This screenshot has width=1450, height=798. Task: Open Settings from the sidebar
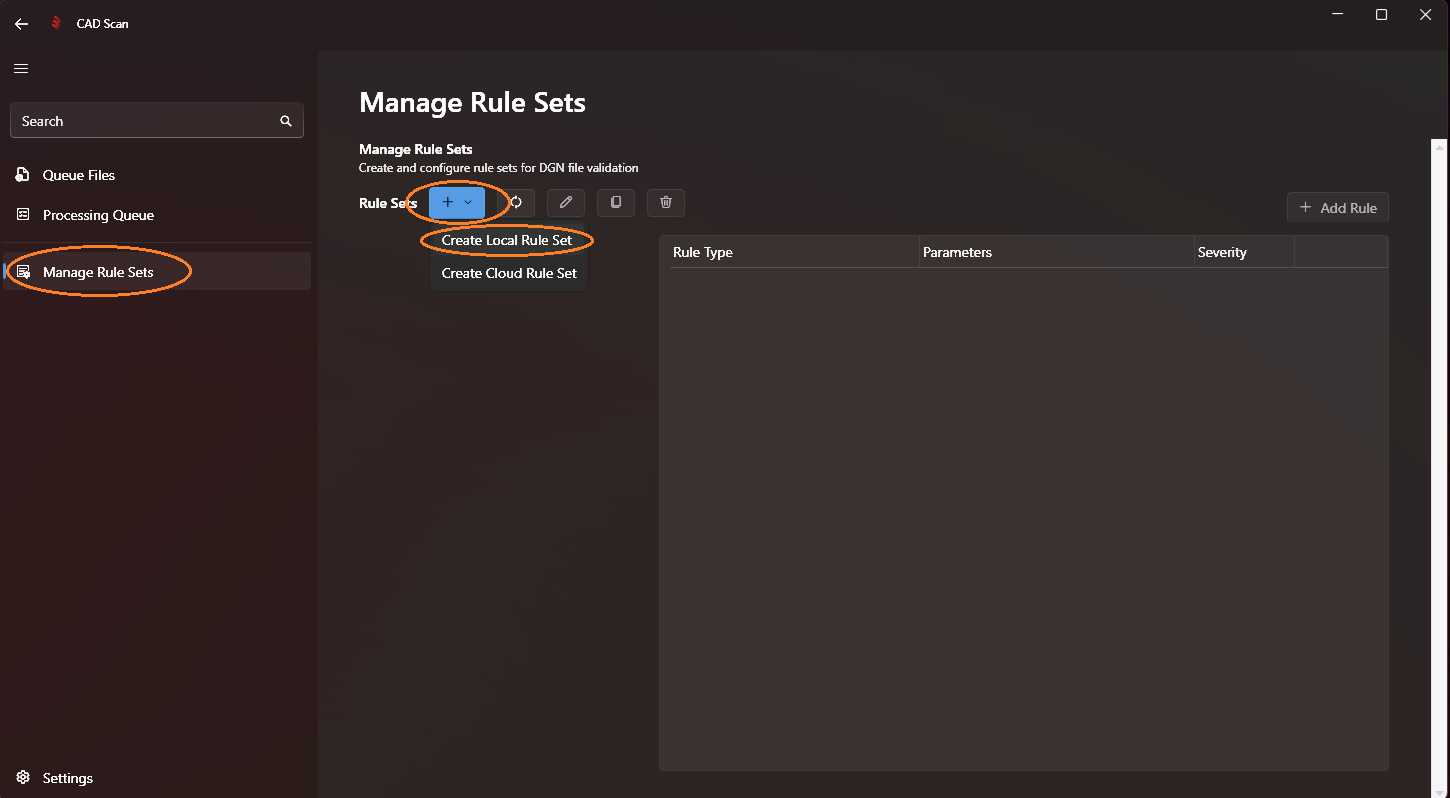[67, 778]
